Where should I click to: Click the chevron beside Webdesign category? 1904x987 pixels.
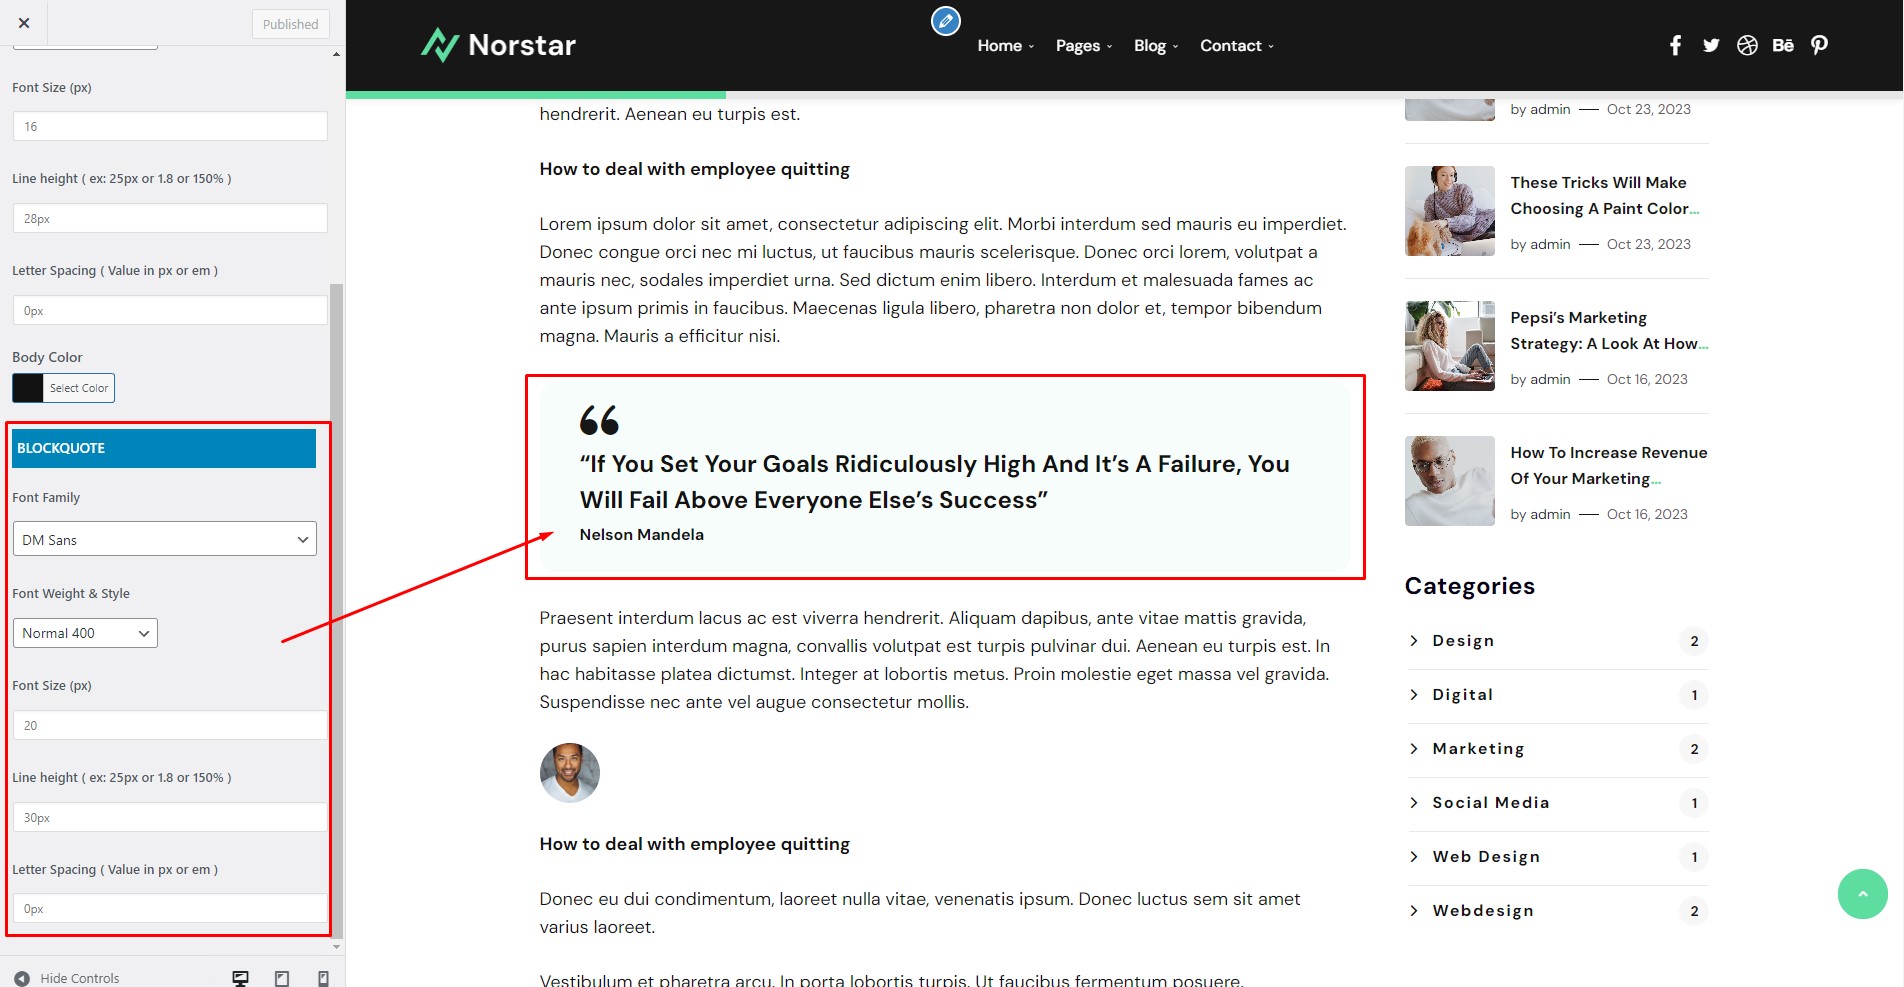[x=1414, y=911]
